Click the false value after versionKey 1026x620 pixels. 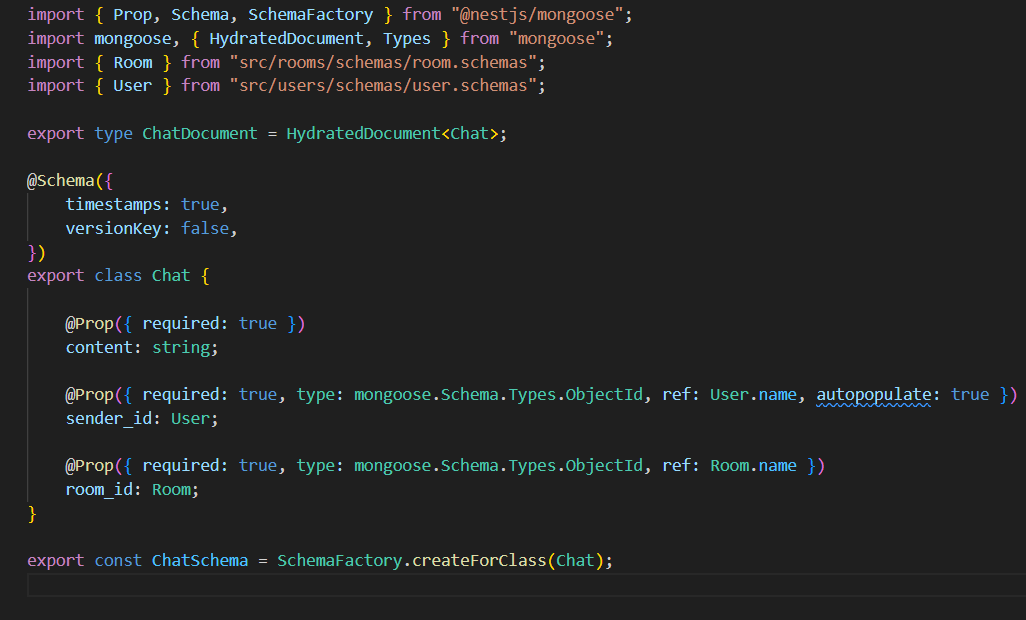point(205,228)
